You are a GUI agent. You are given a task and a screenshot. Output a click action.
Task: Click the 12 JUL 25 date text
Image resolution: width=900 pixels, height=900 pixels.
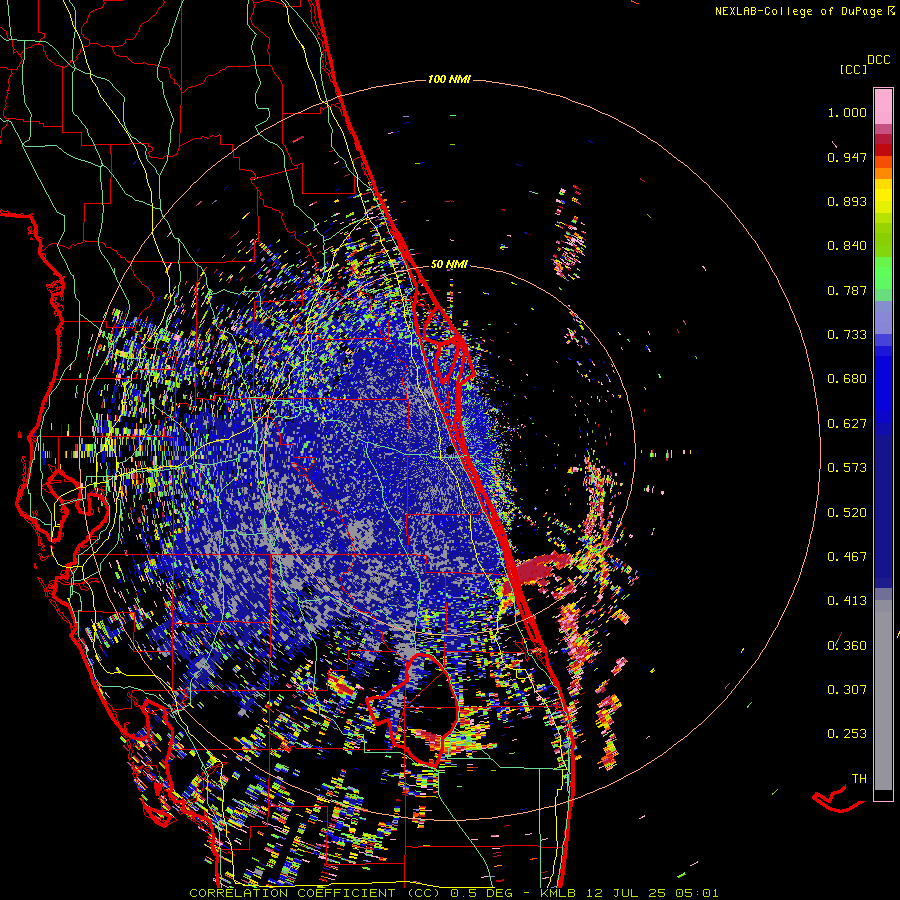pos(626,893)
